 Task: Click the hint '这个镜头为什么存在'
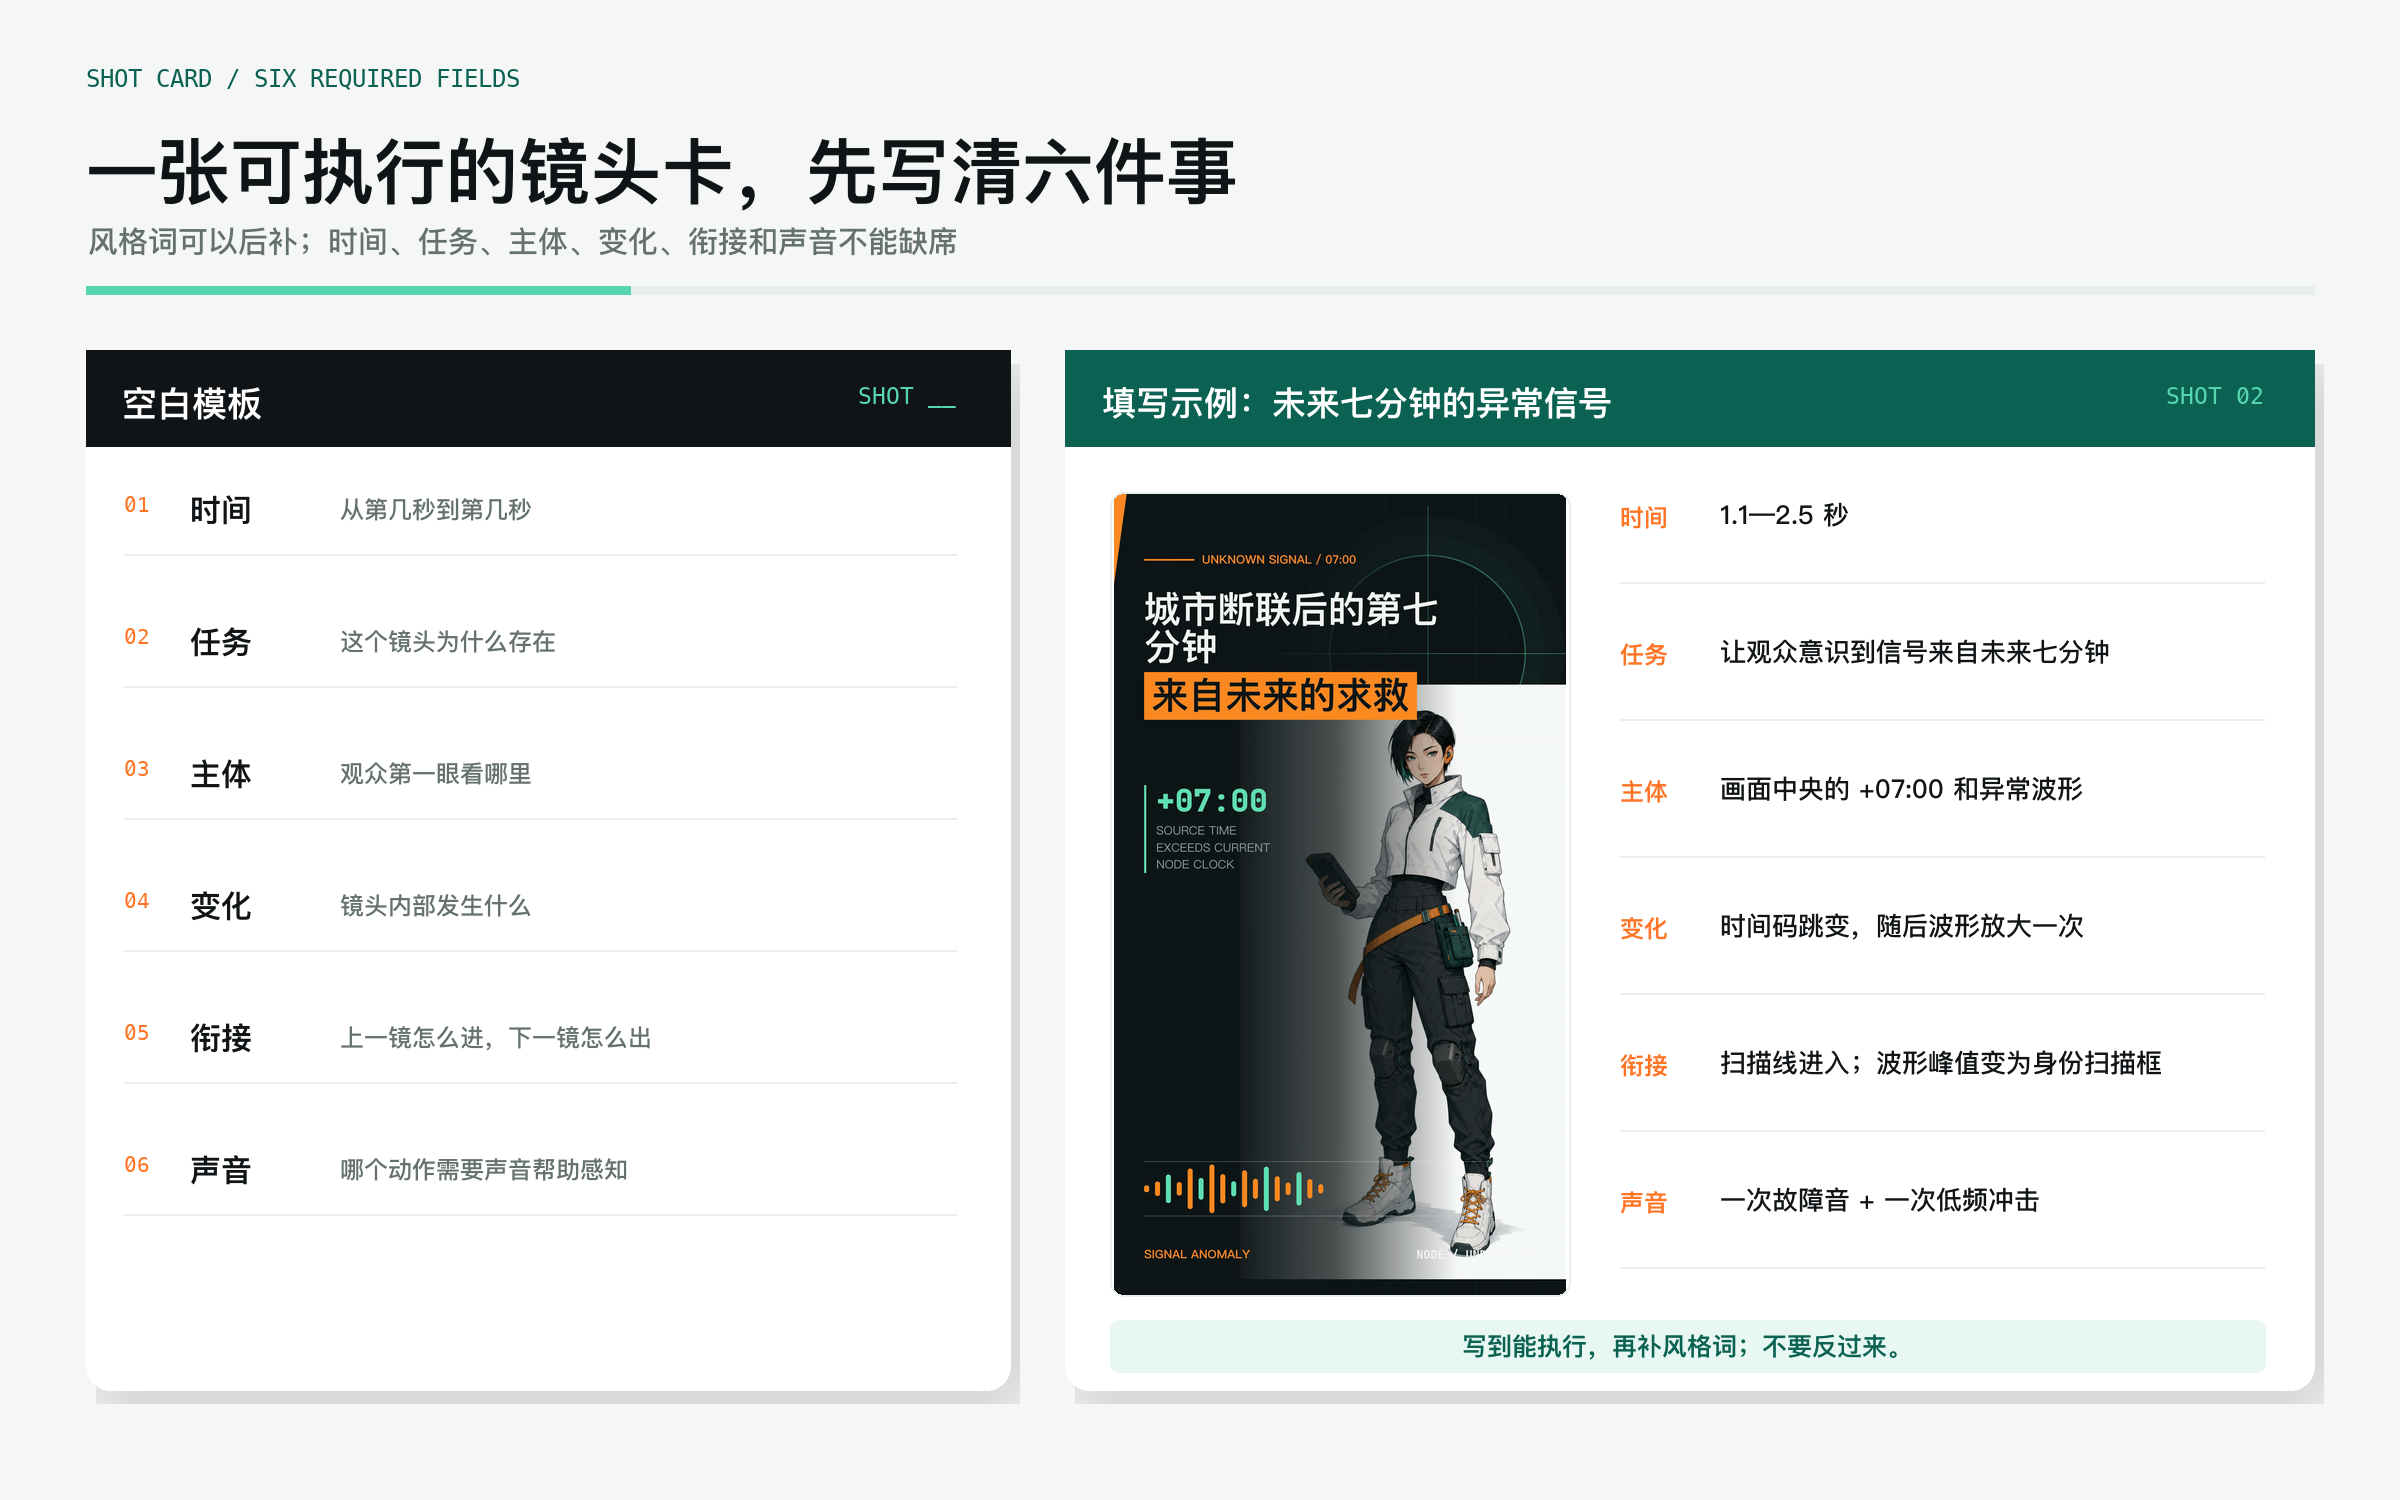[447, 642]
